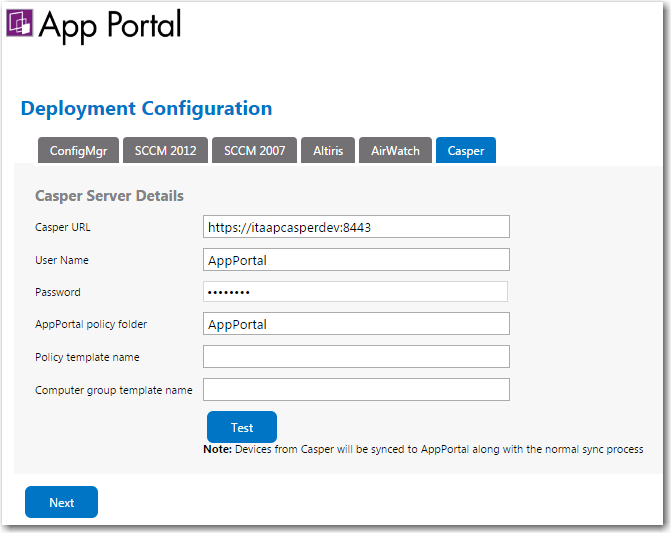
Task: Click the Password label
Action: point(58,292)
